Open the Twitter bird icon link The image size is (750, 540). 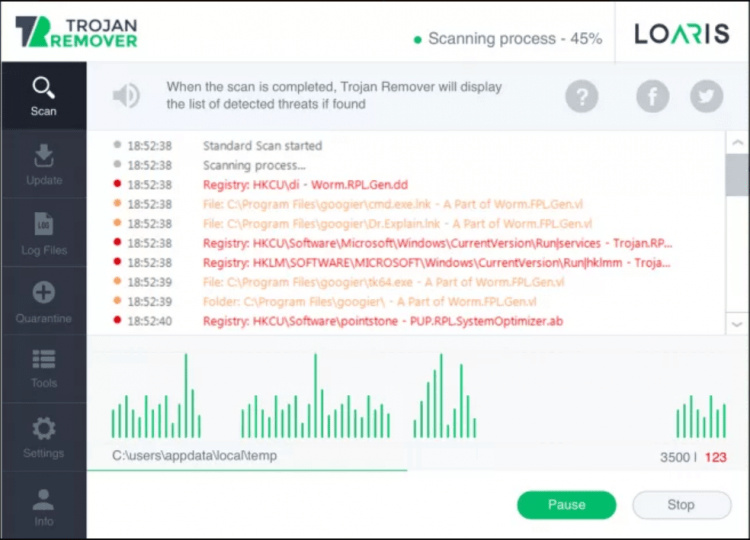click(706, 96)
